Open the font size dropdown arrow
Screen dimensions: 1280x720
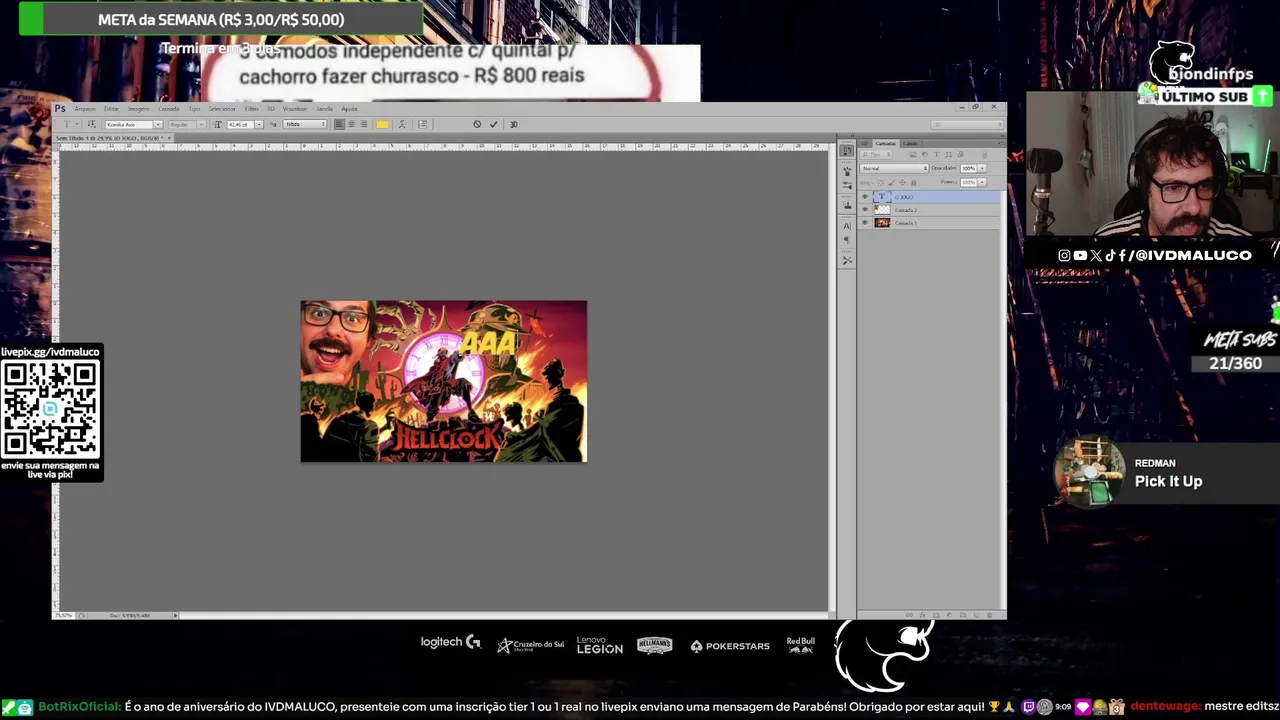point(259,124)
